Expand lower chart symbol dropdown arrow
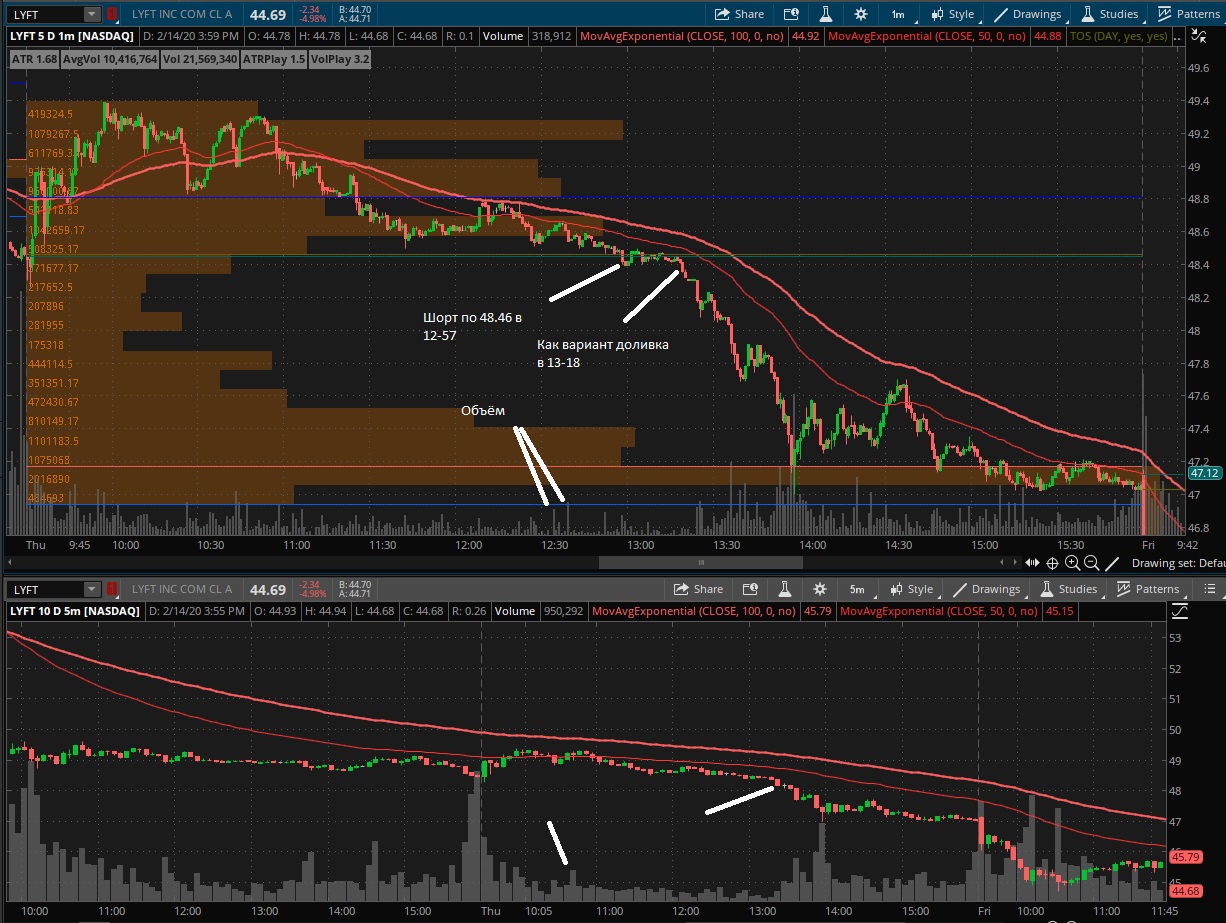The image size is (1226, 923). point(92,589)
